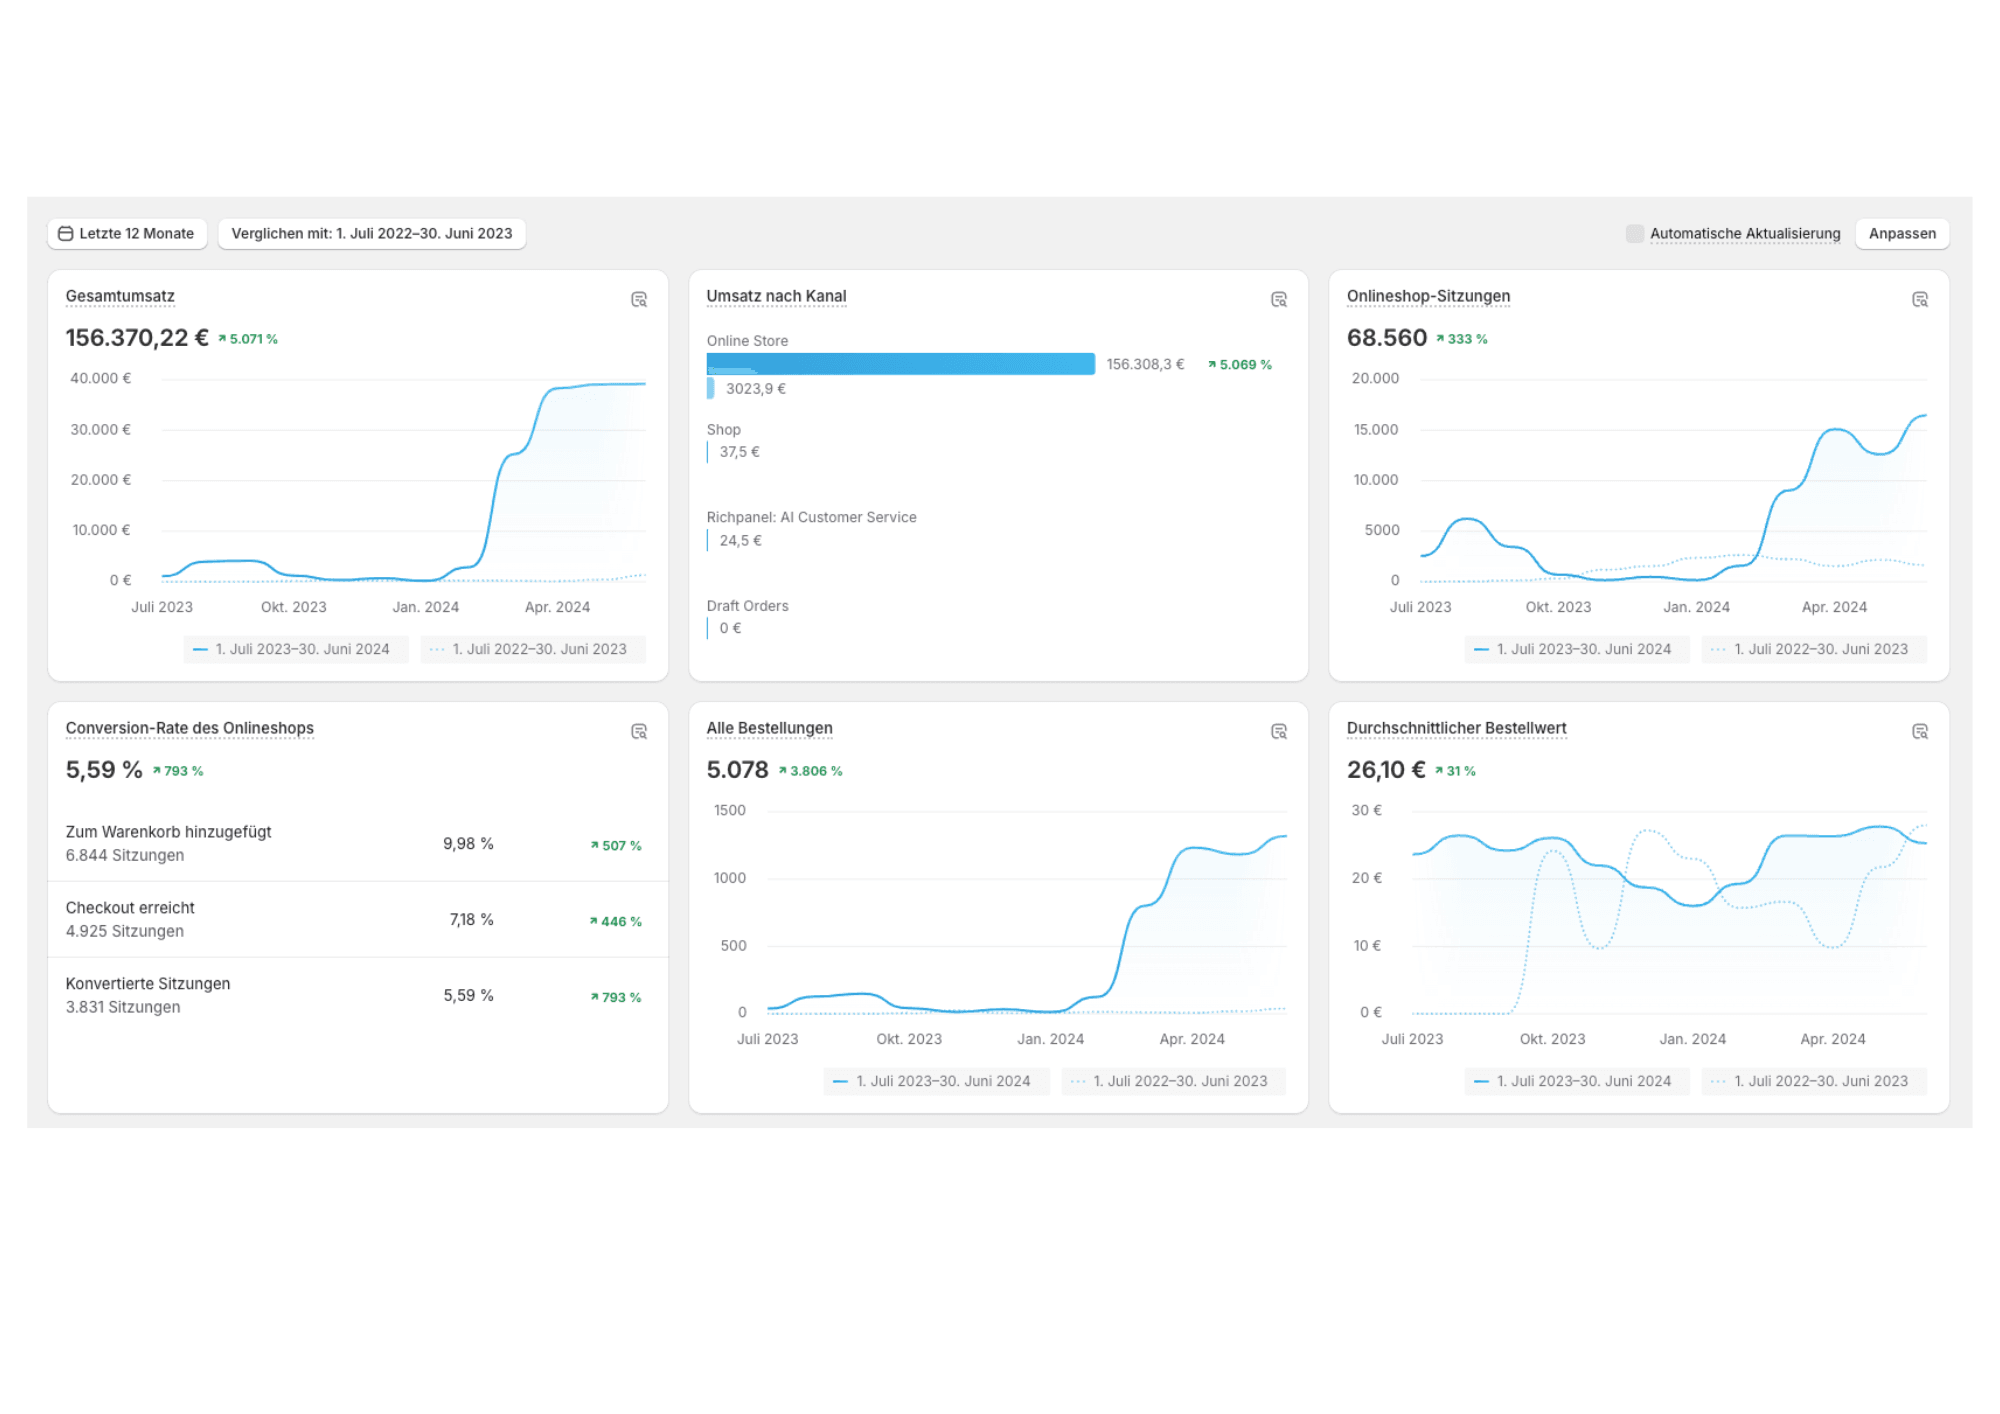Open the Gesamtumsatz title link
The height and width of the screenshot is (1414, 2000).
[120, 296]
